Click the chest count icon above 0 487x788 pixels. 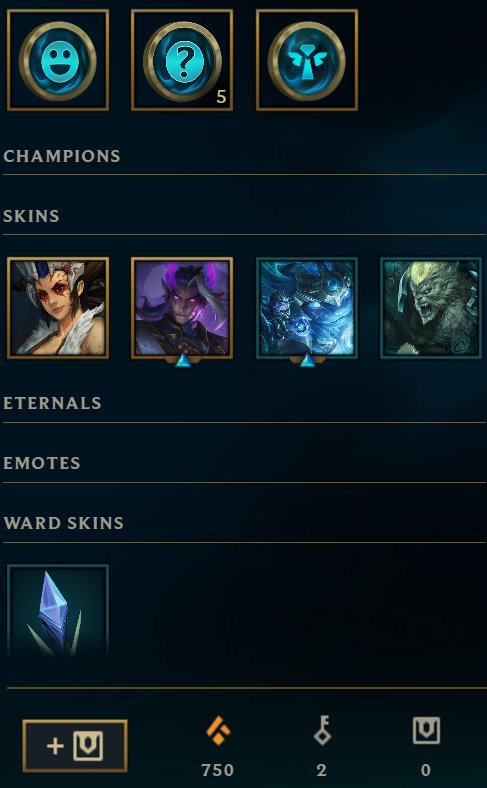426,731
